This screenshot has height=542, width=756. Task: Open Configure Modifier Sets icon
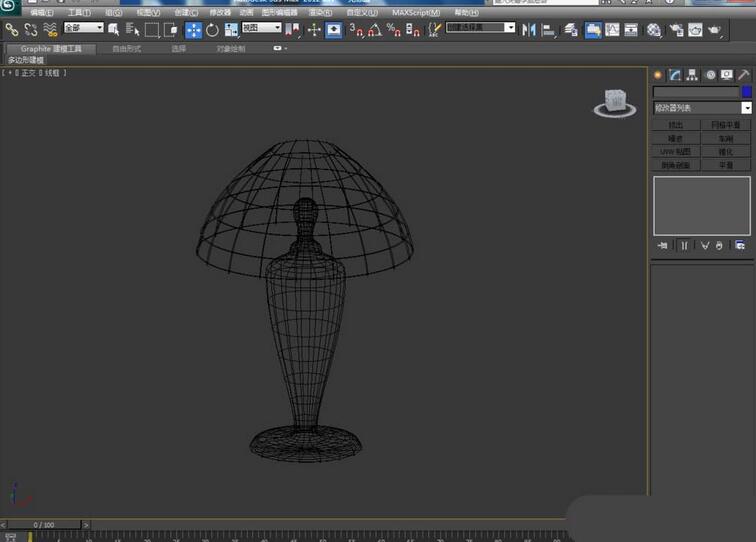click(740, 246)
